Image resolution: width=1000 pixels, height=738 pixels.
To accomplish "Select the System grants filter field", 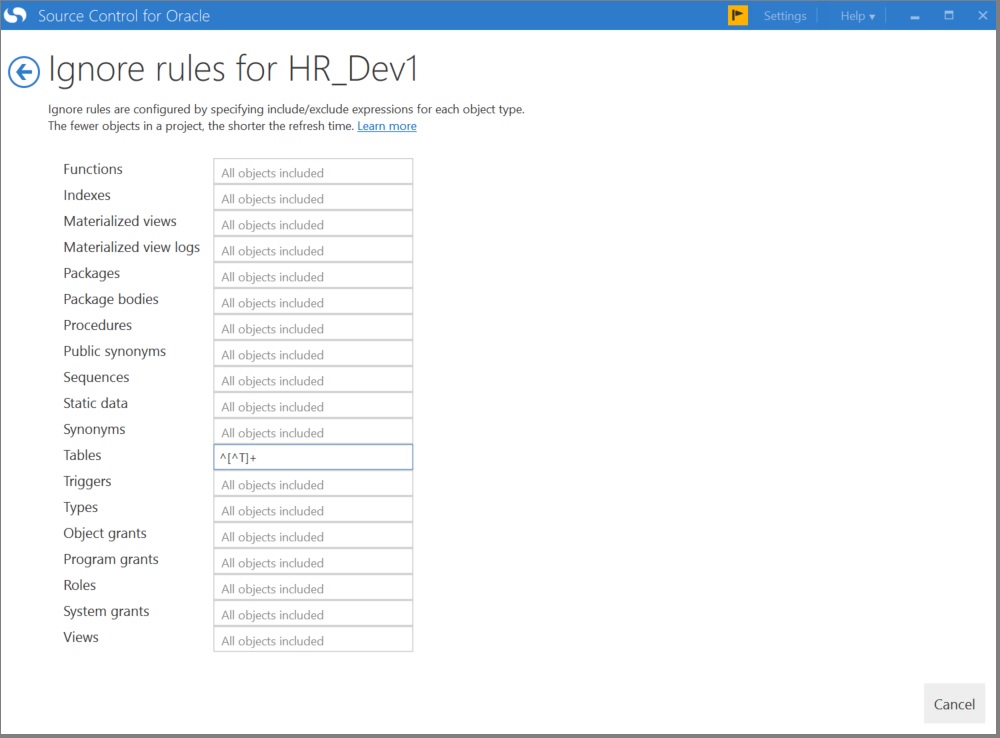I will pos(312,613).
